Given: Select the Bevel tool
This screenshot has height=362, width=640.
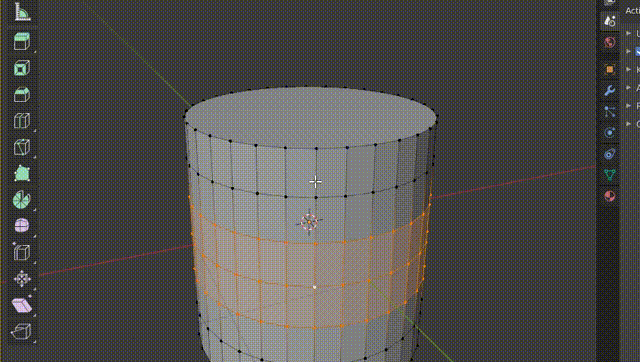Looking at the screenshot, I should 22,94.
